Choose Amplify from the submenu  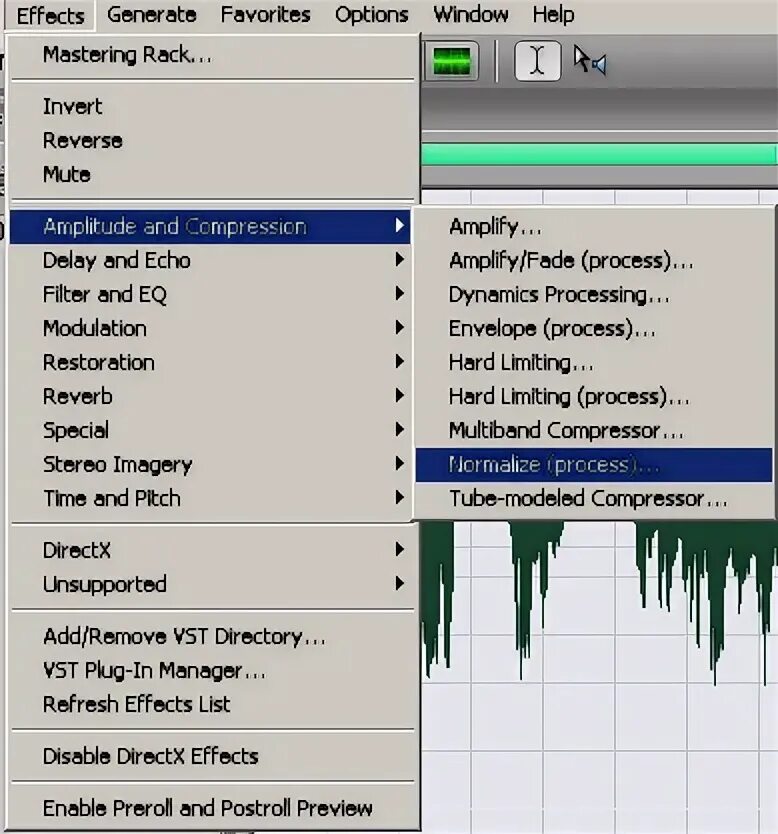pyautogui.click(x=594, y=227)
